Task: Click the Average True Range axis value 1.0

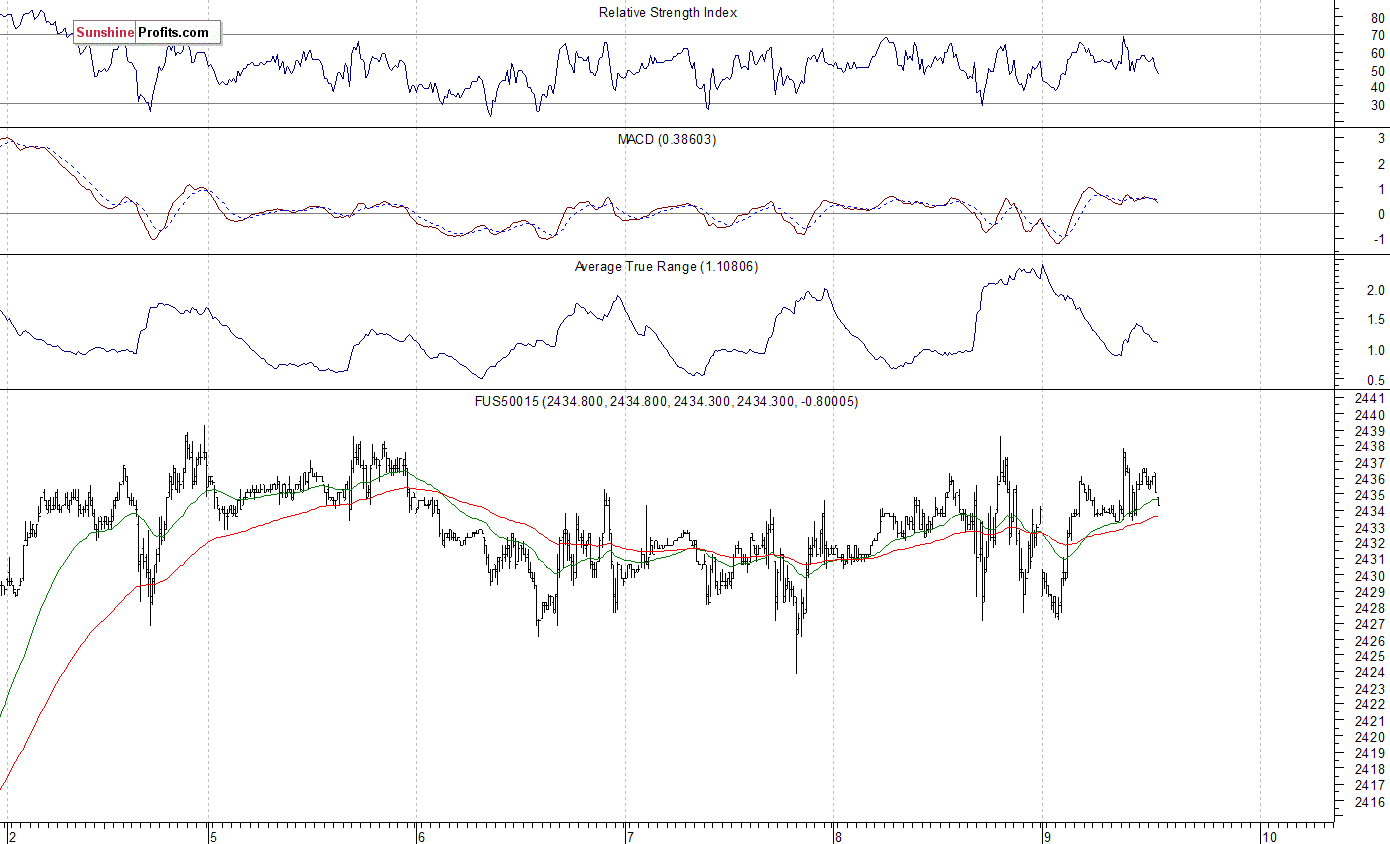Action: (x=1376, y=350)
